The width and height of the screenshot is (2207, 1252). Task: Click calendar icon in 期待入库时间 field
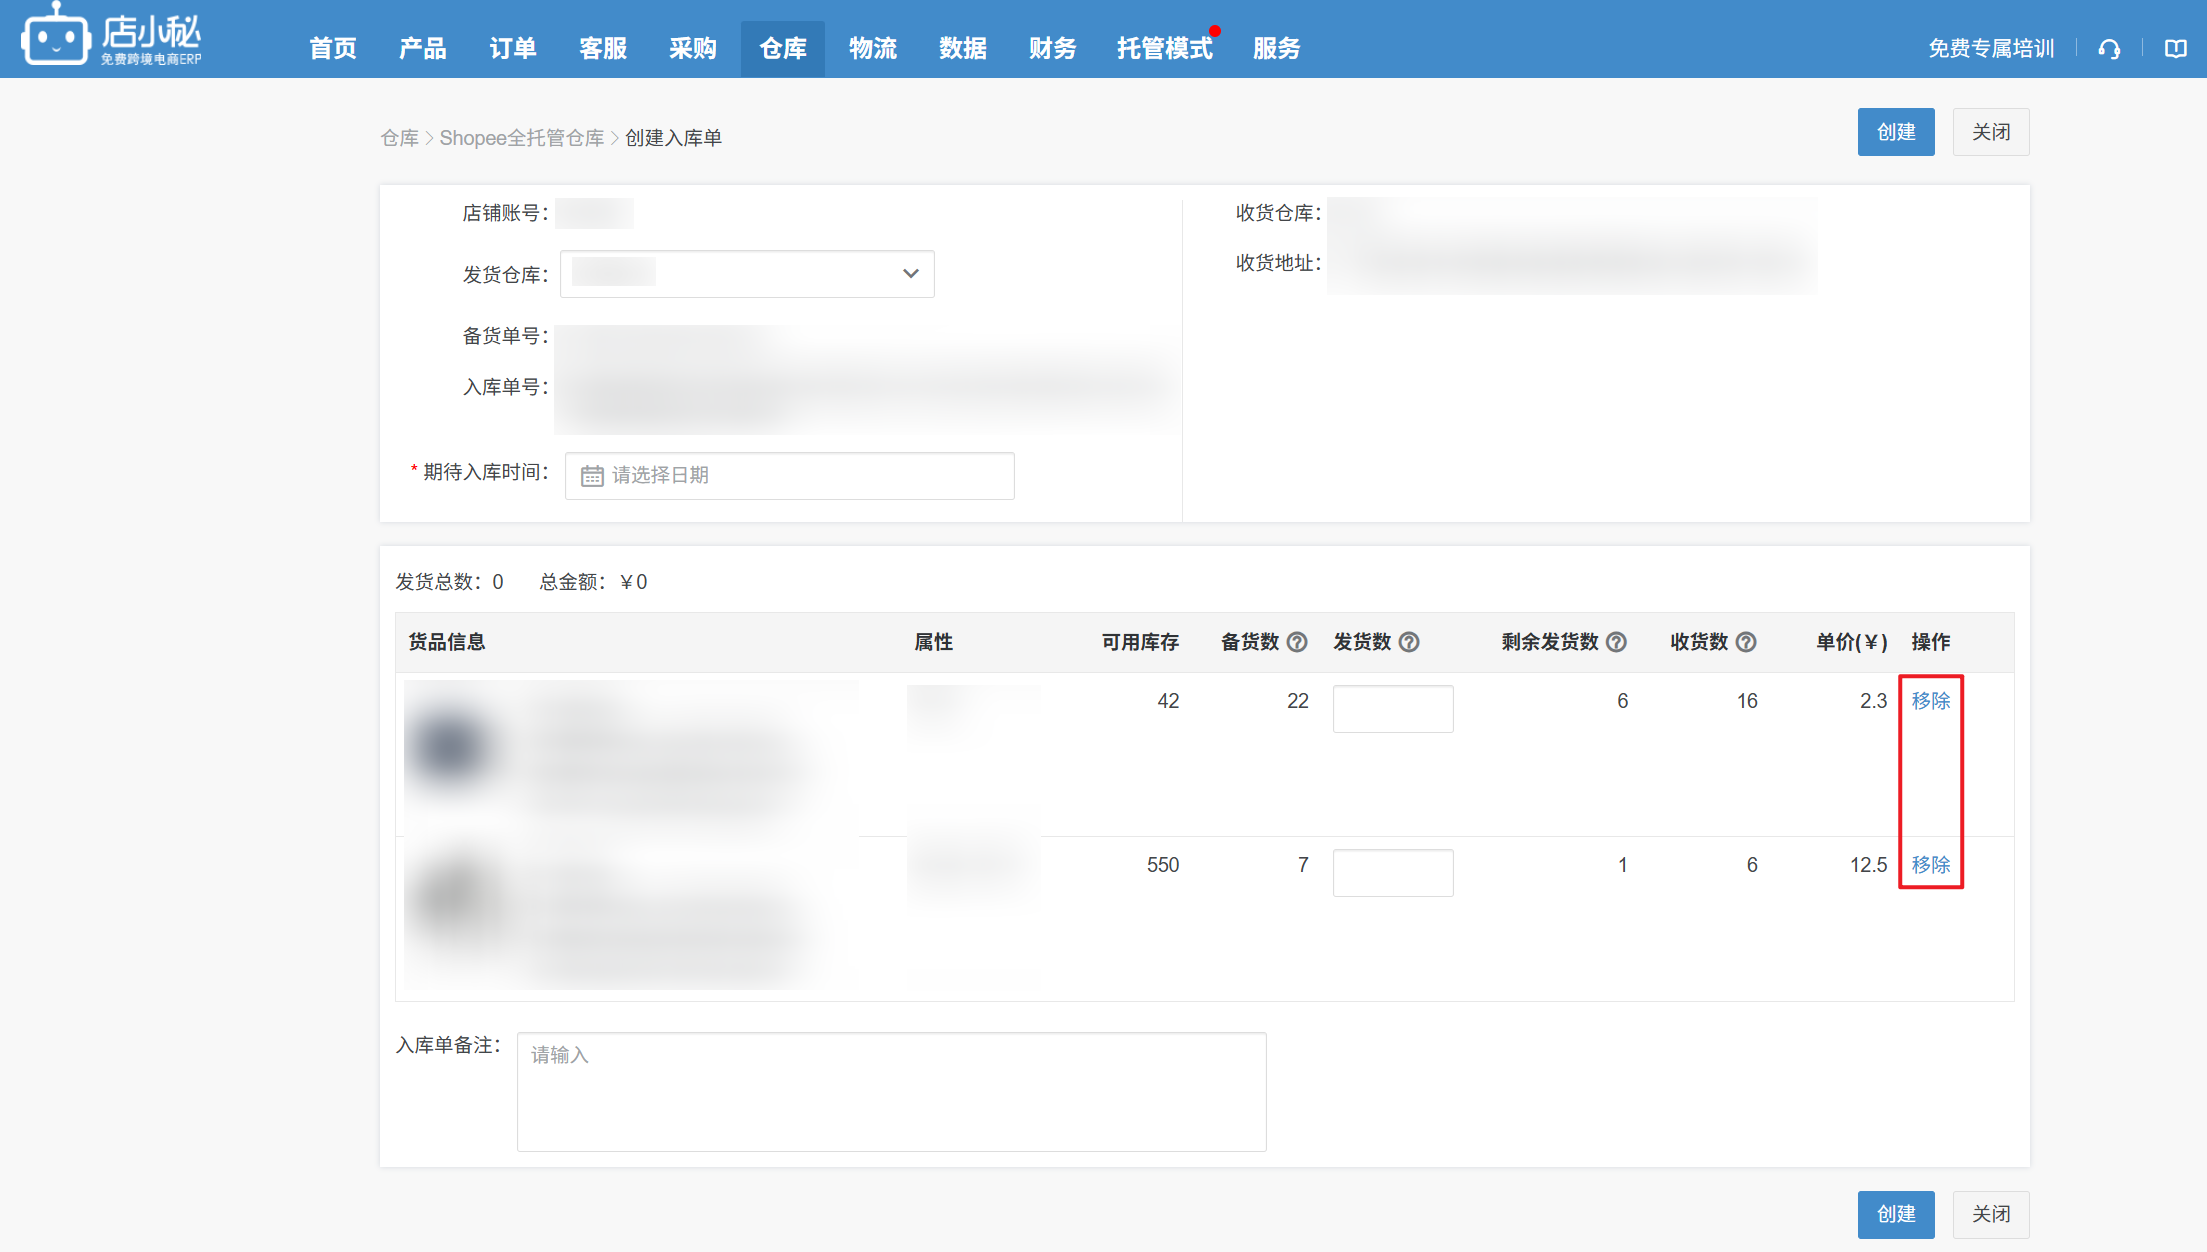point(592,476)
